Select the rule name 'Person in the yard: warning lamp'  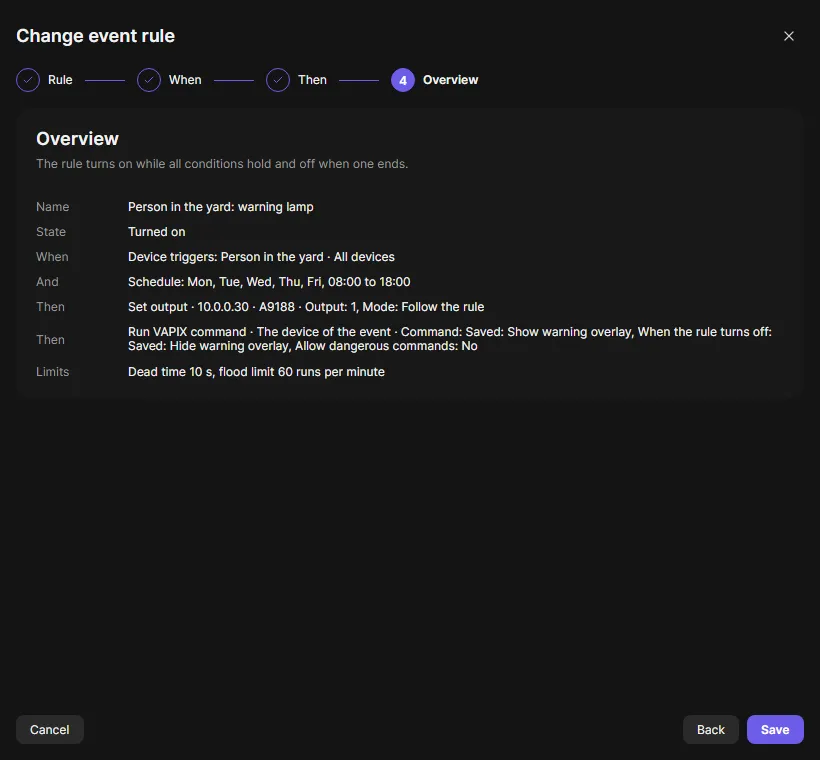coord(221,207)
